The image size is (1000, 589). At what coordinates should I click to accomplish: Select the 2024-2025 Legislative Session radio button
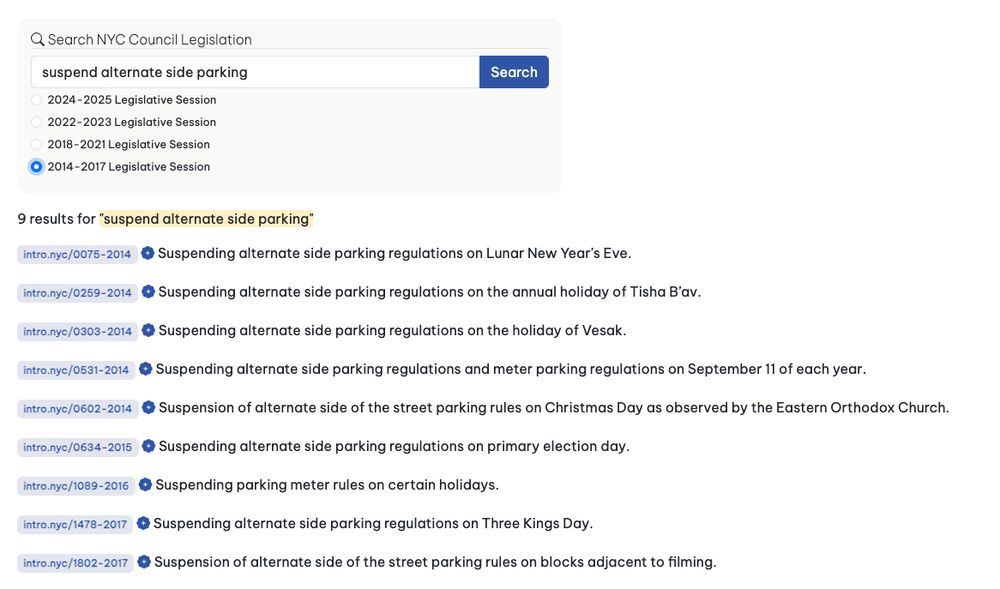[36, 100]
